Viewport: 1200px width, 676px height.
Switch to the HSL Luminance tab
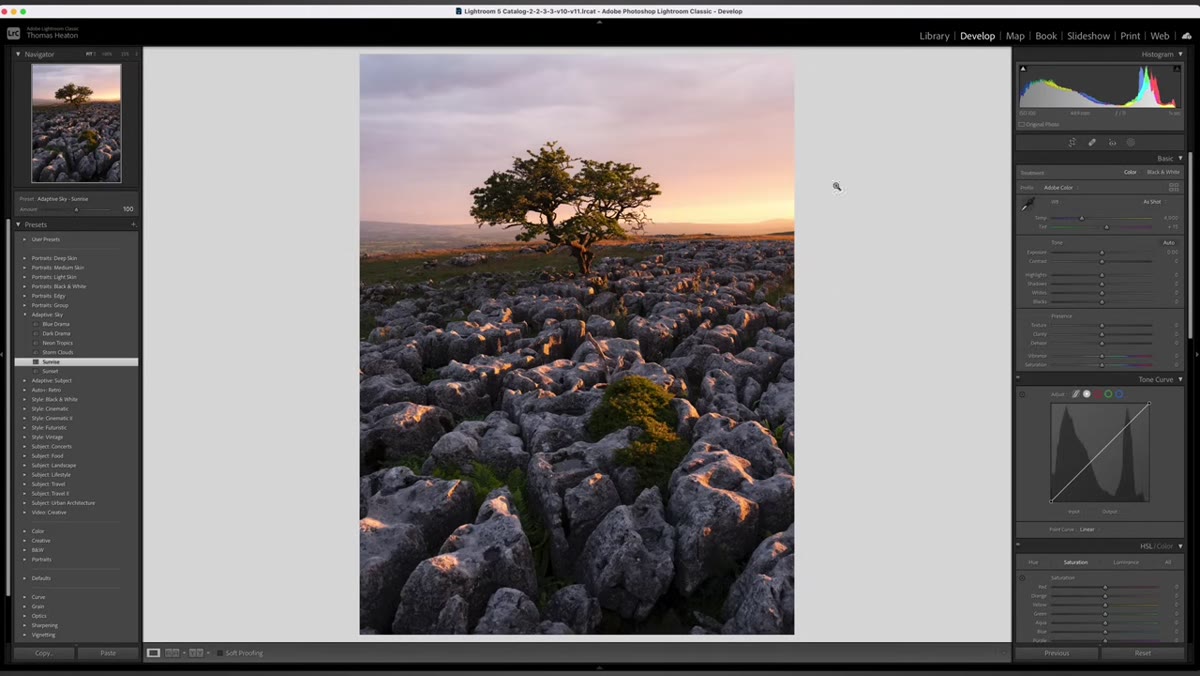1126,562
